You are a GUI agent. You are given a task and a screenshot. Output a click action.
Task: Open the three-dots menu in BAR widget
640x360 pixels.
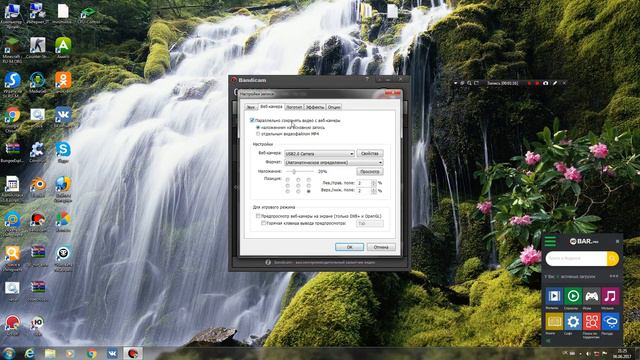tap(613, 276)
